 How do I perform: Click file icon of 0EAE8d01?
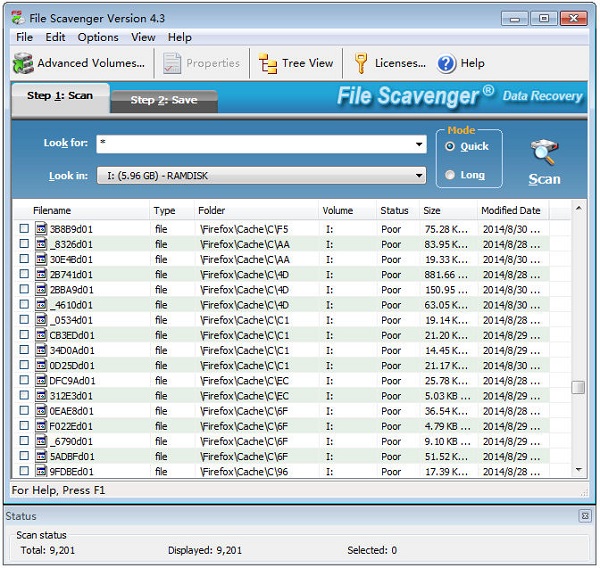click(x=41, y=411)
